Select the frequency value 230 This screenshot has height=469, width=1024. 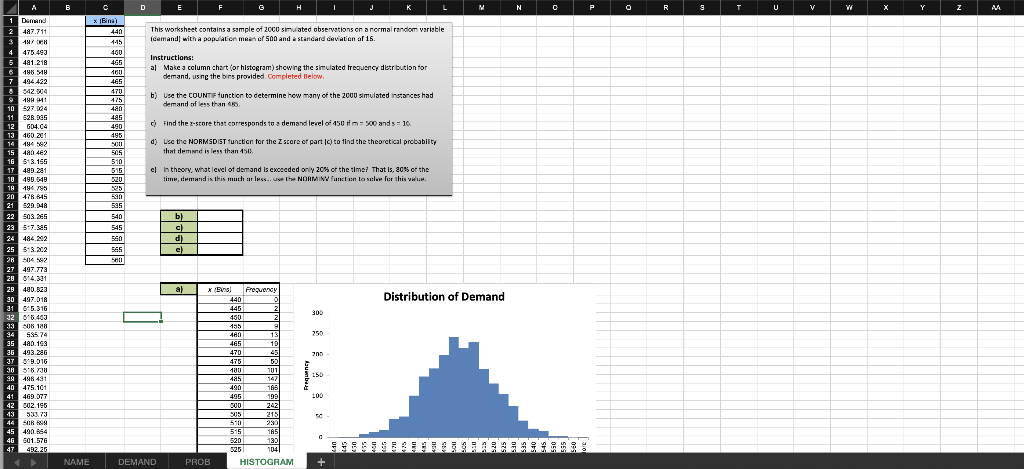(x=261, y=423)
